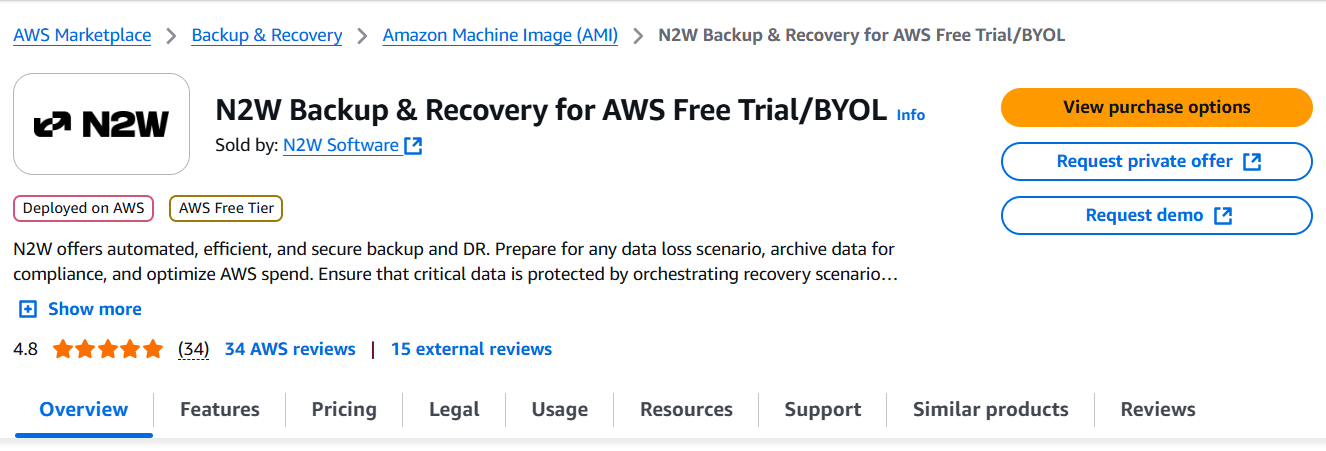
Task: Click the external link icon beside N2W Software
Action: (x=413, y=146)
